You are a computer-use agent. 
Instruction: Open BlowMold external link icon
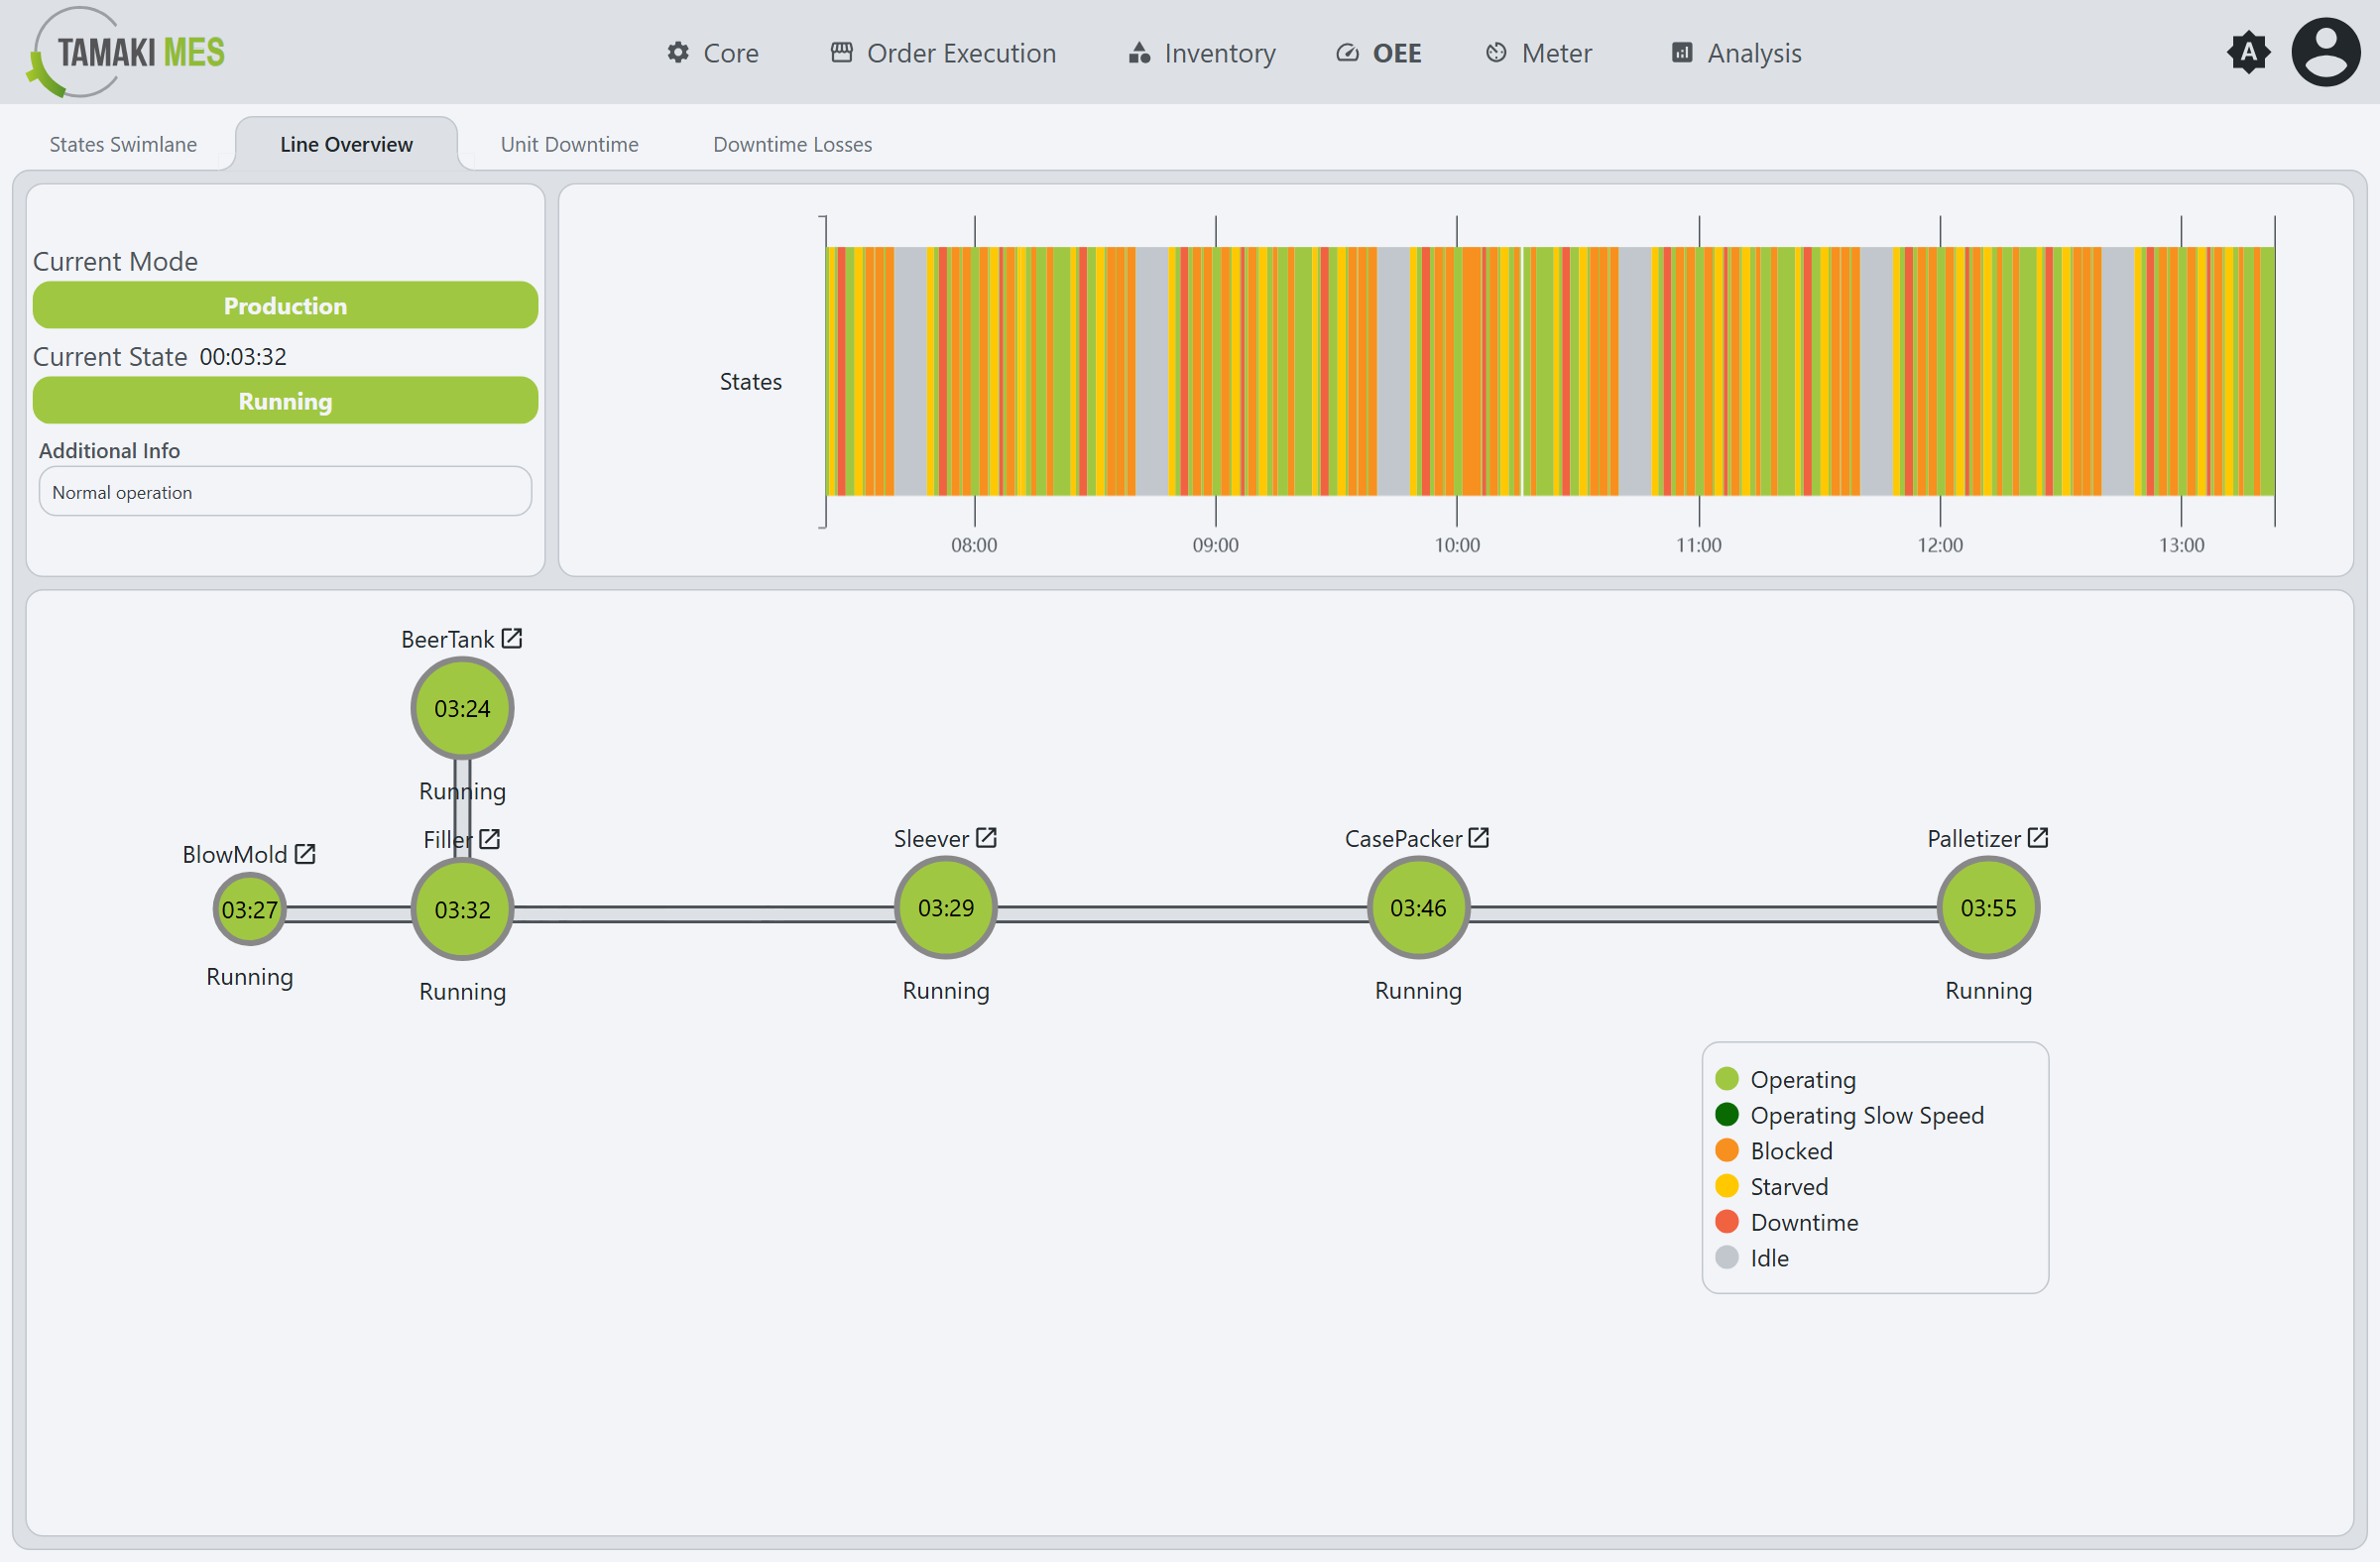(x=305, y=854)
